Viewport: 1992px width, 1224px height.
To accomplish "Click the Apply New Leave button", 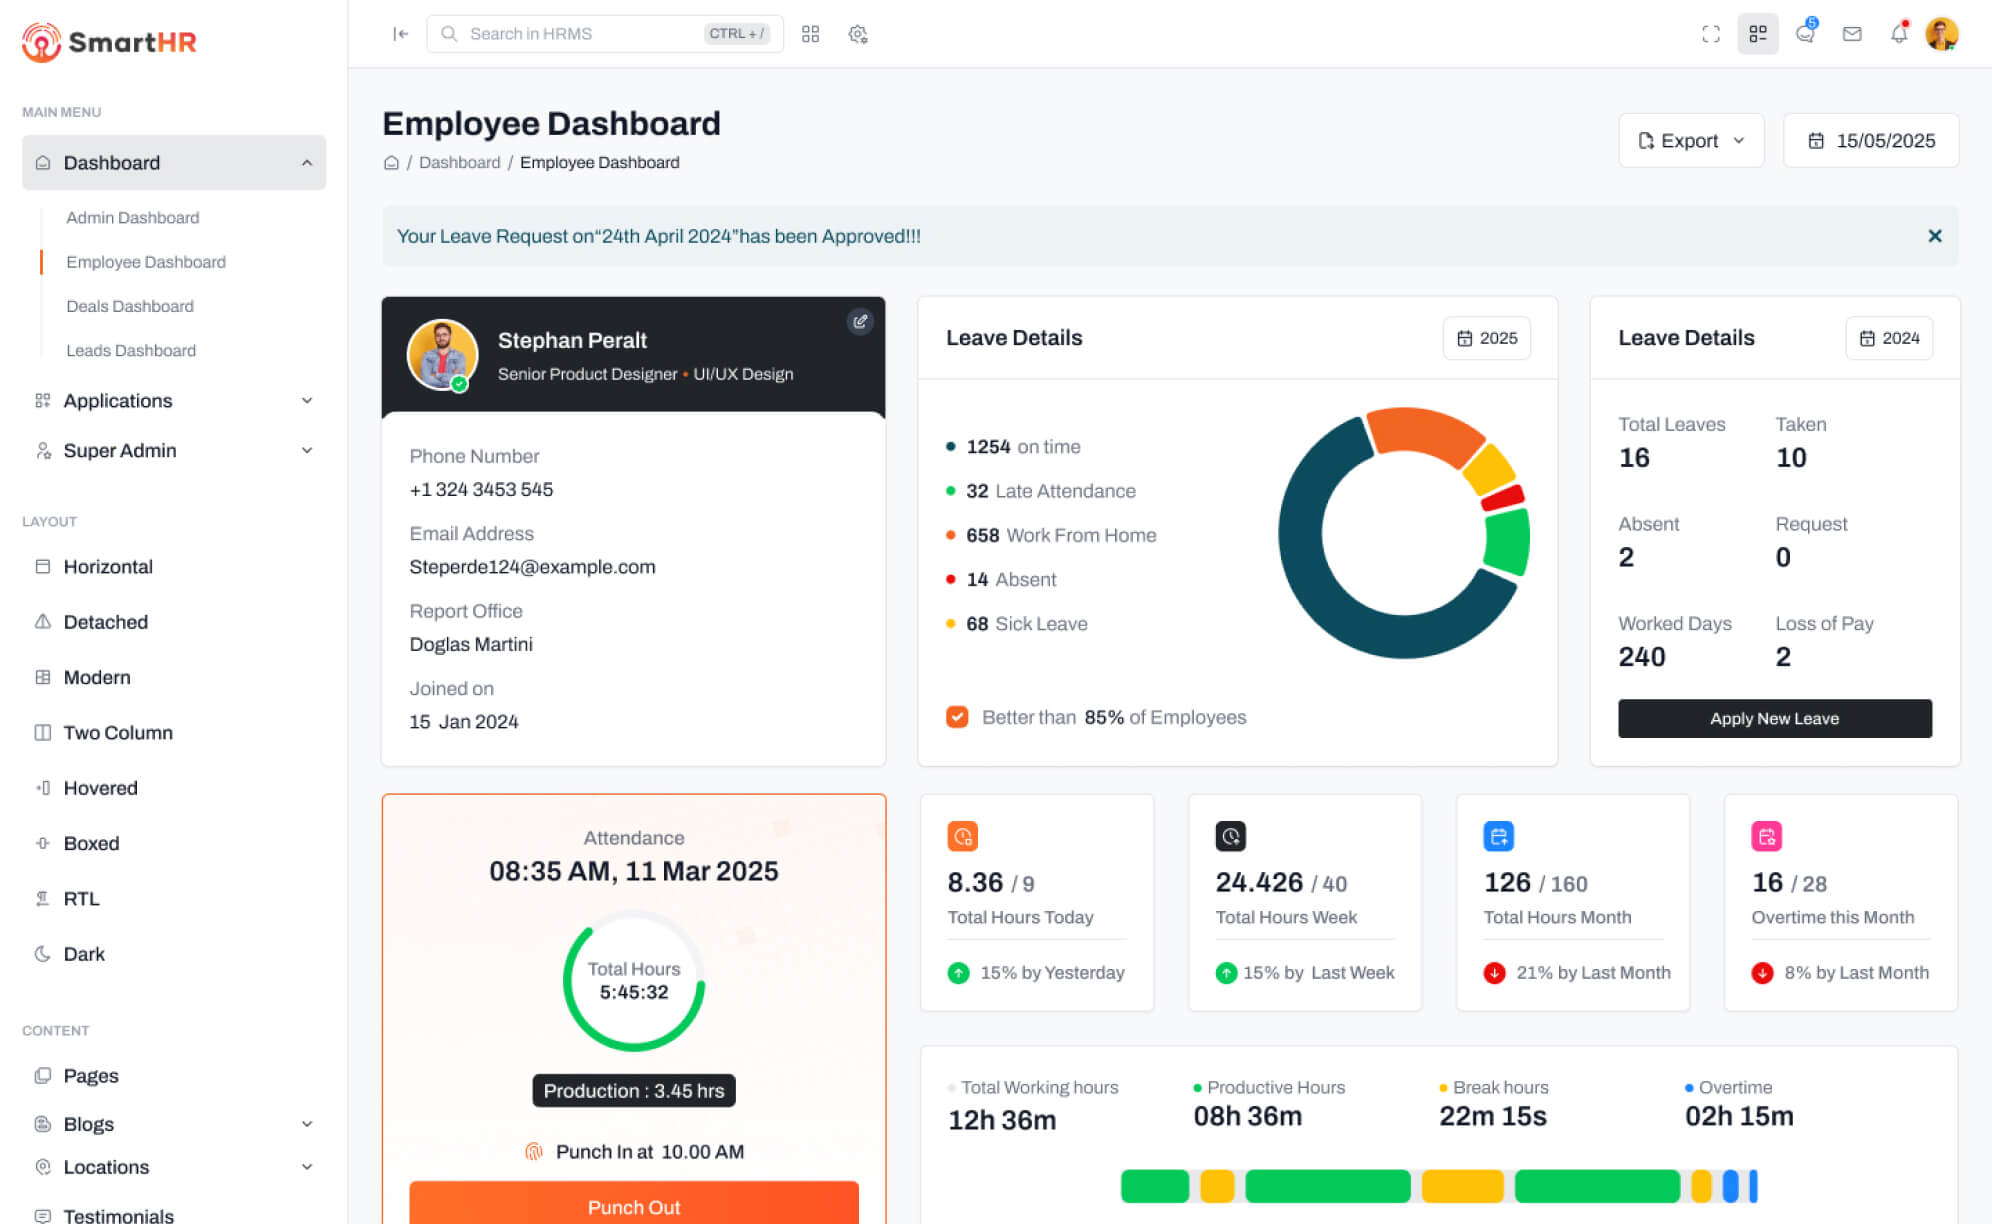I will click(x=1774, y=718).
